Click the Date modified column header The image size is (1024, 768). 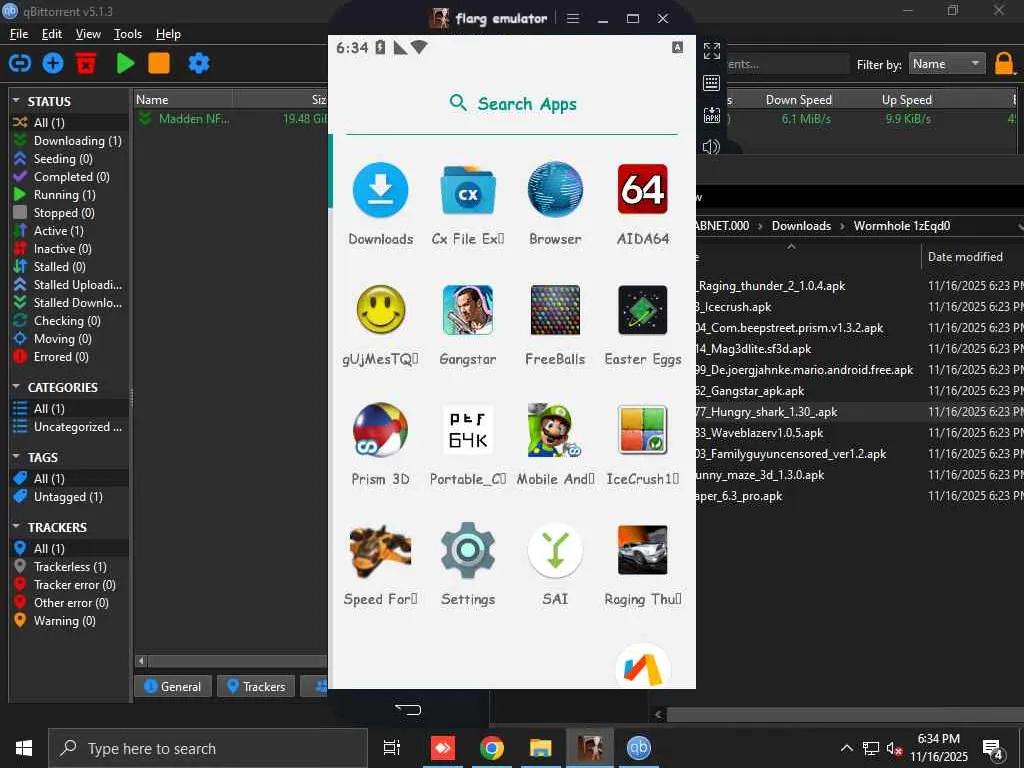point(965,257)
